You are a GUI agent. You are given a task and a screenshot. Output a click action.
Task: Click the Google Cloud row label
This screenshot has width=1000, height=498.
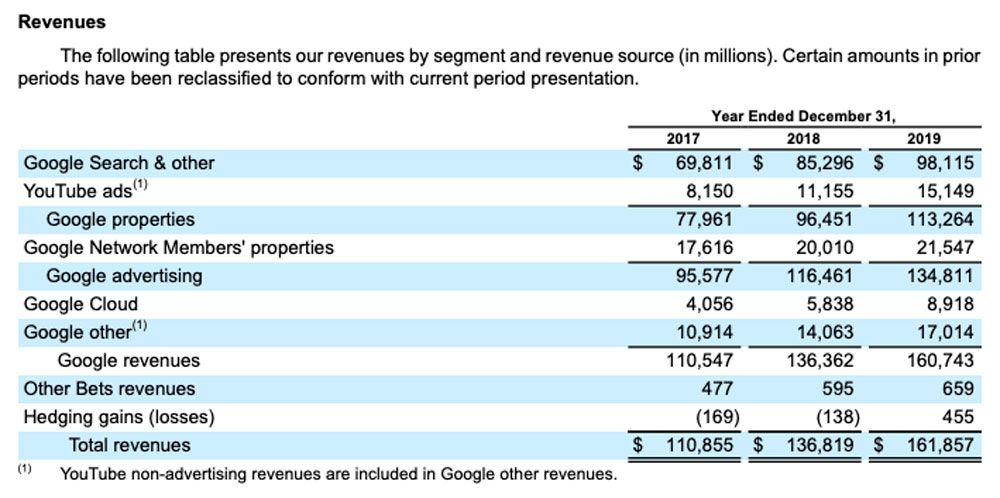(81, 304)
